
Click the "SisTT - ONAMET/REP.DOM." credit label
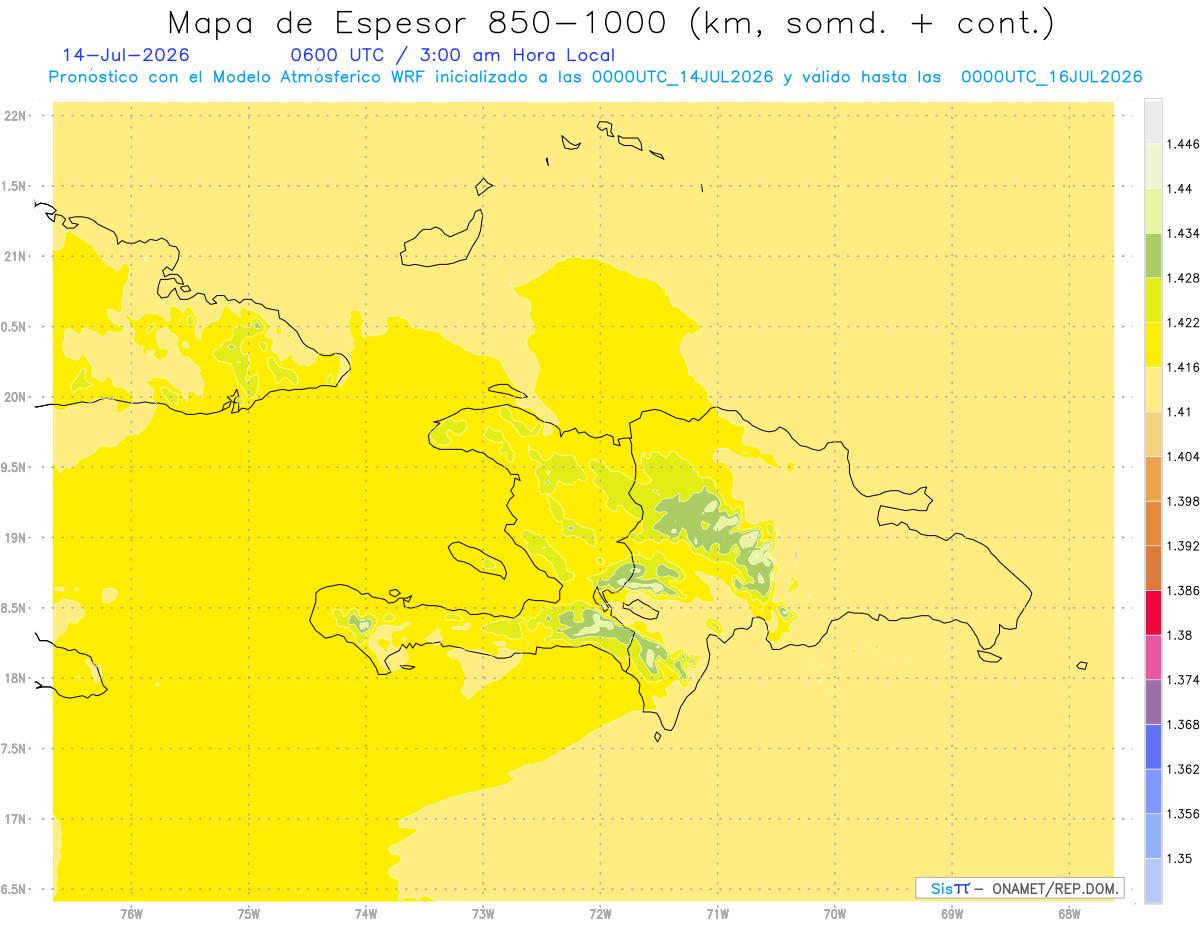(1019, 888)
